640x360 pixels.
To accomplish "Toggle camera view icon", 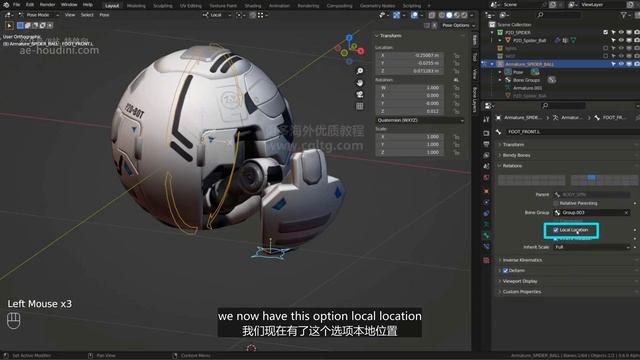I will coord(360,95).
